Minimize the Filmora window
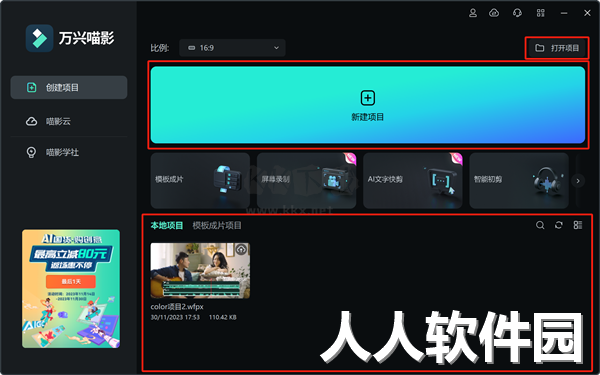 click(x=564, y=13)
